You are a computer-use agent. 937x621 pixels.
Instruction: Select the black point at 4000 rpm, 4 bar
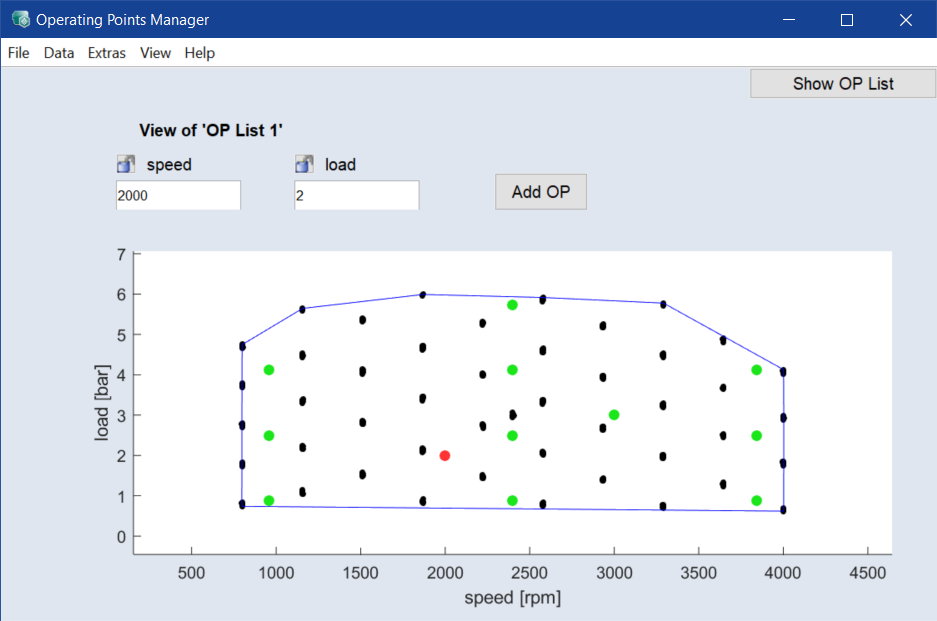[783, 372]
